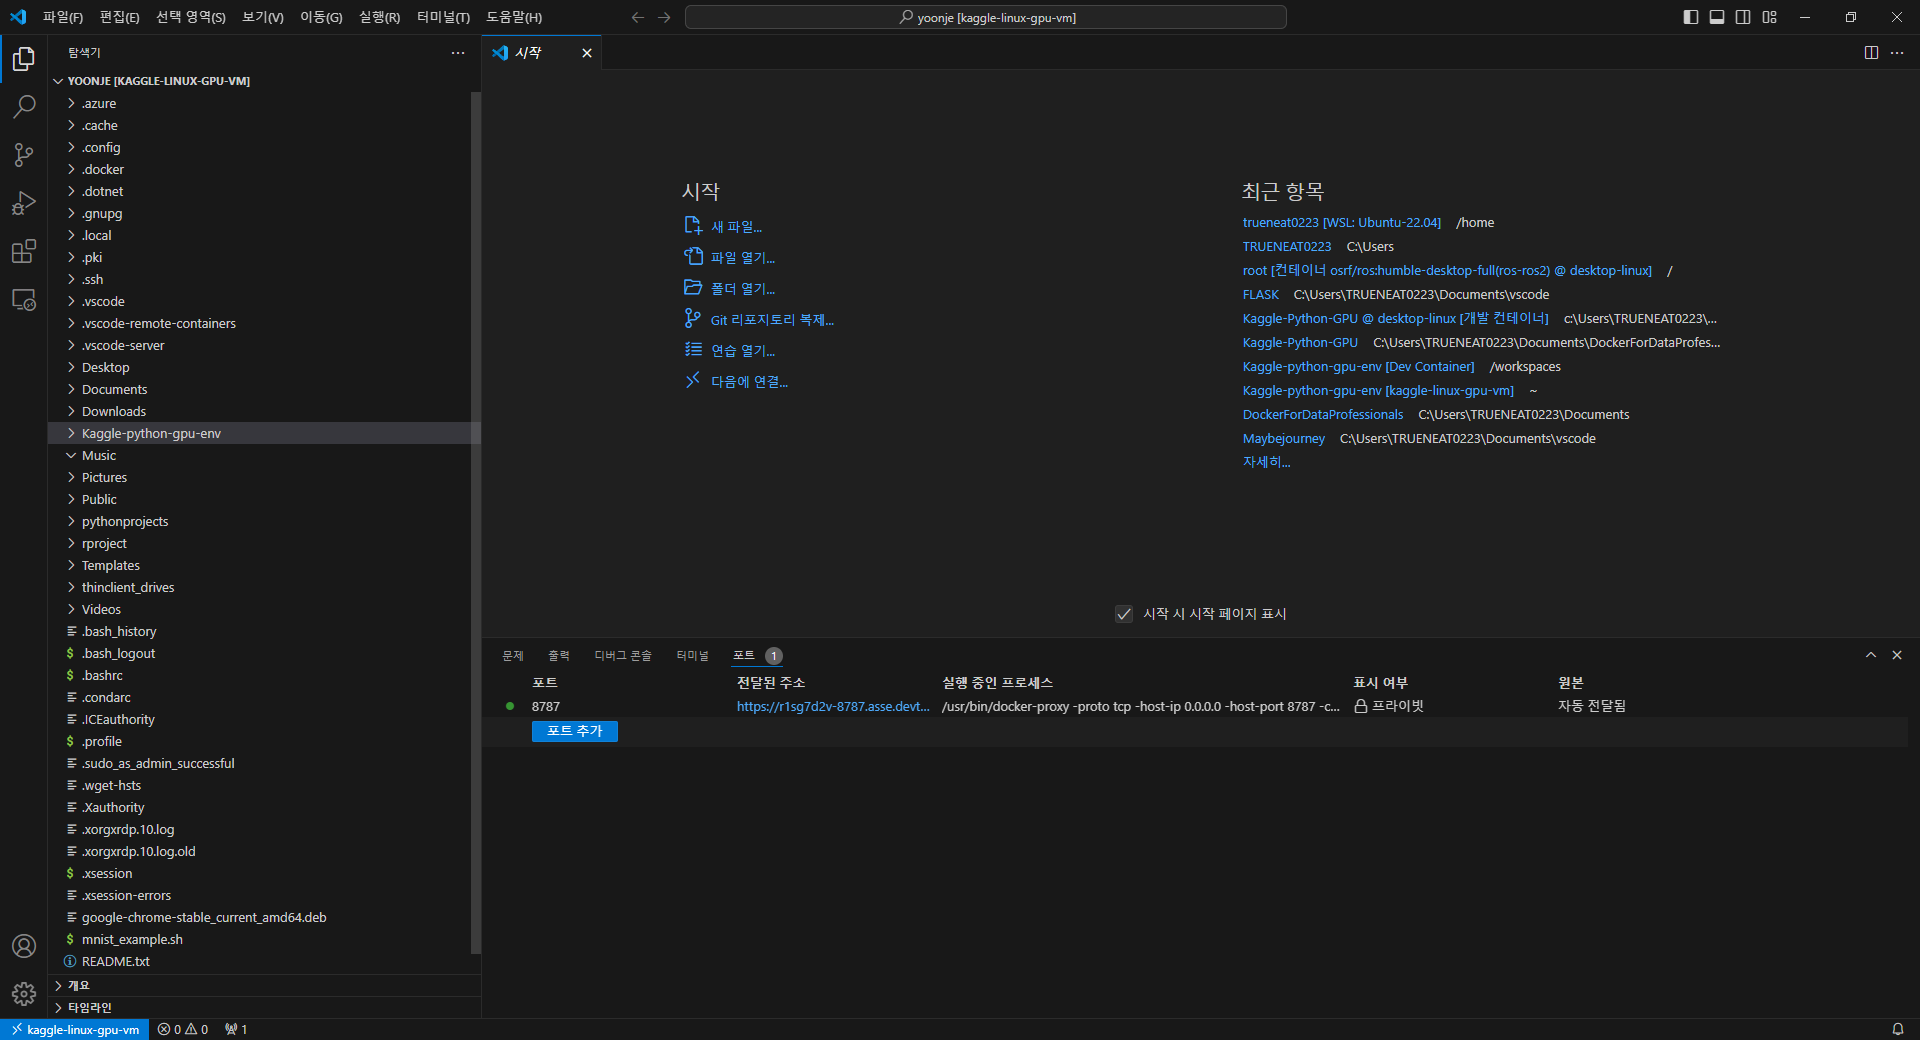The width and height of the screenshot is (1920, 1040).
Task: Expand the 타임라인 timeline section
Action: click(264, 1007)
